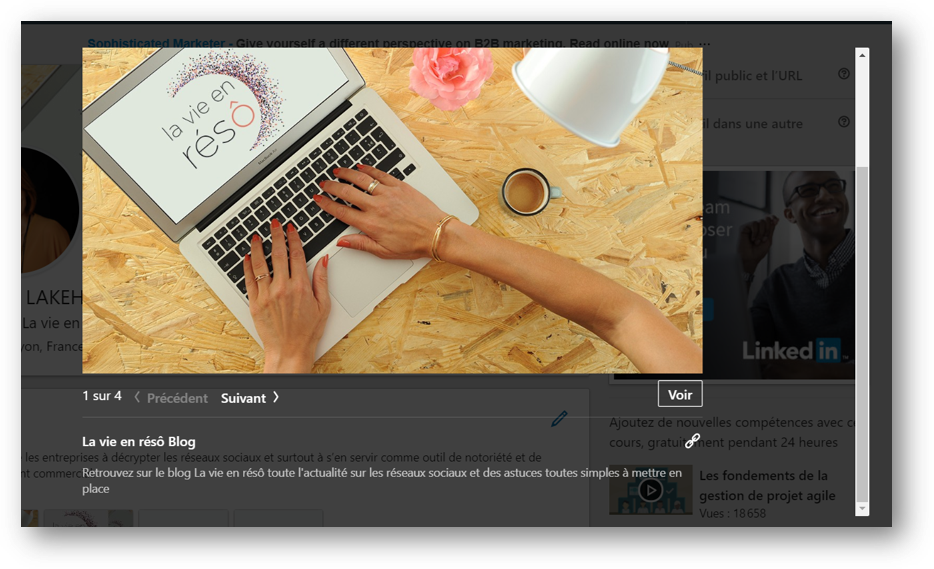Click the La vie en résô Blog title
934x569 pixels.
pyautogui.click(x=139, y=441)
